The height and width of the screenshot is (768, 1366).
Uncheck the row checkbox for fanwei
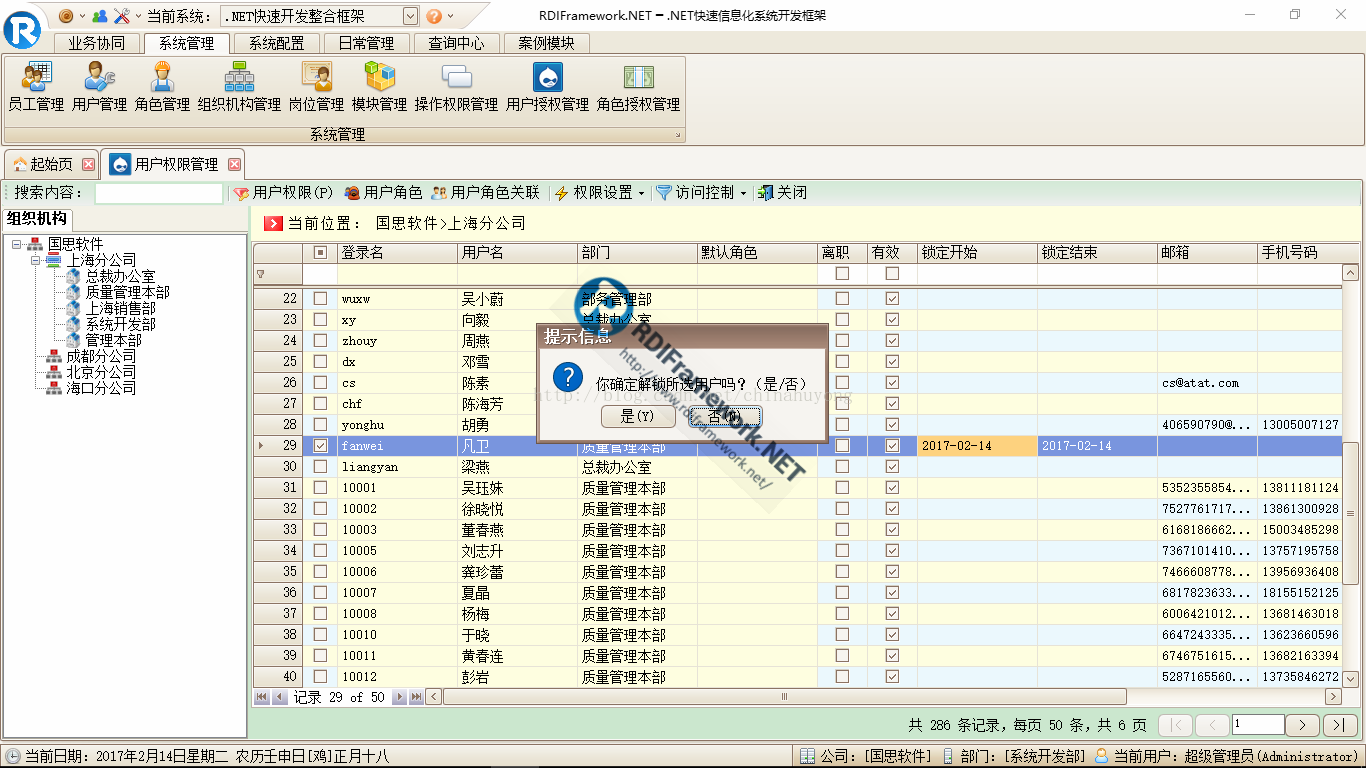(320, 445)
